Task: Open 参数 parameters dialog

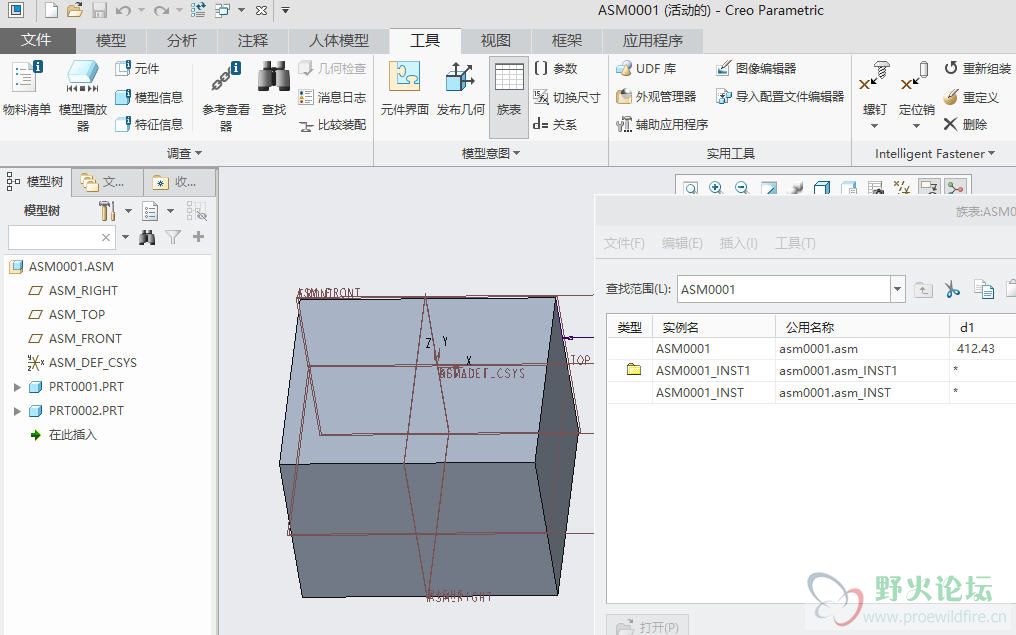Action: point(555,68)
